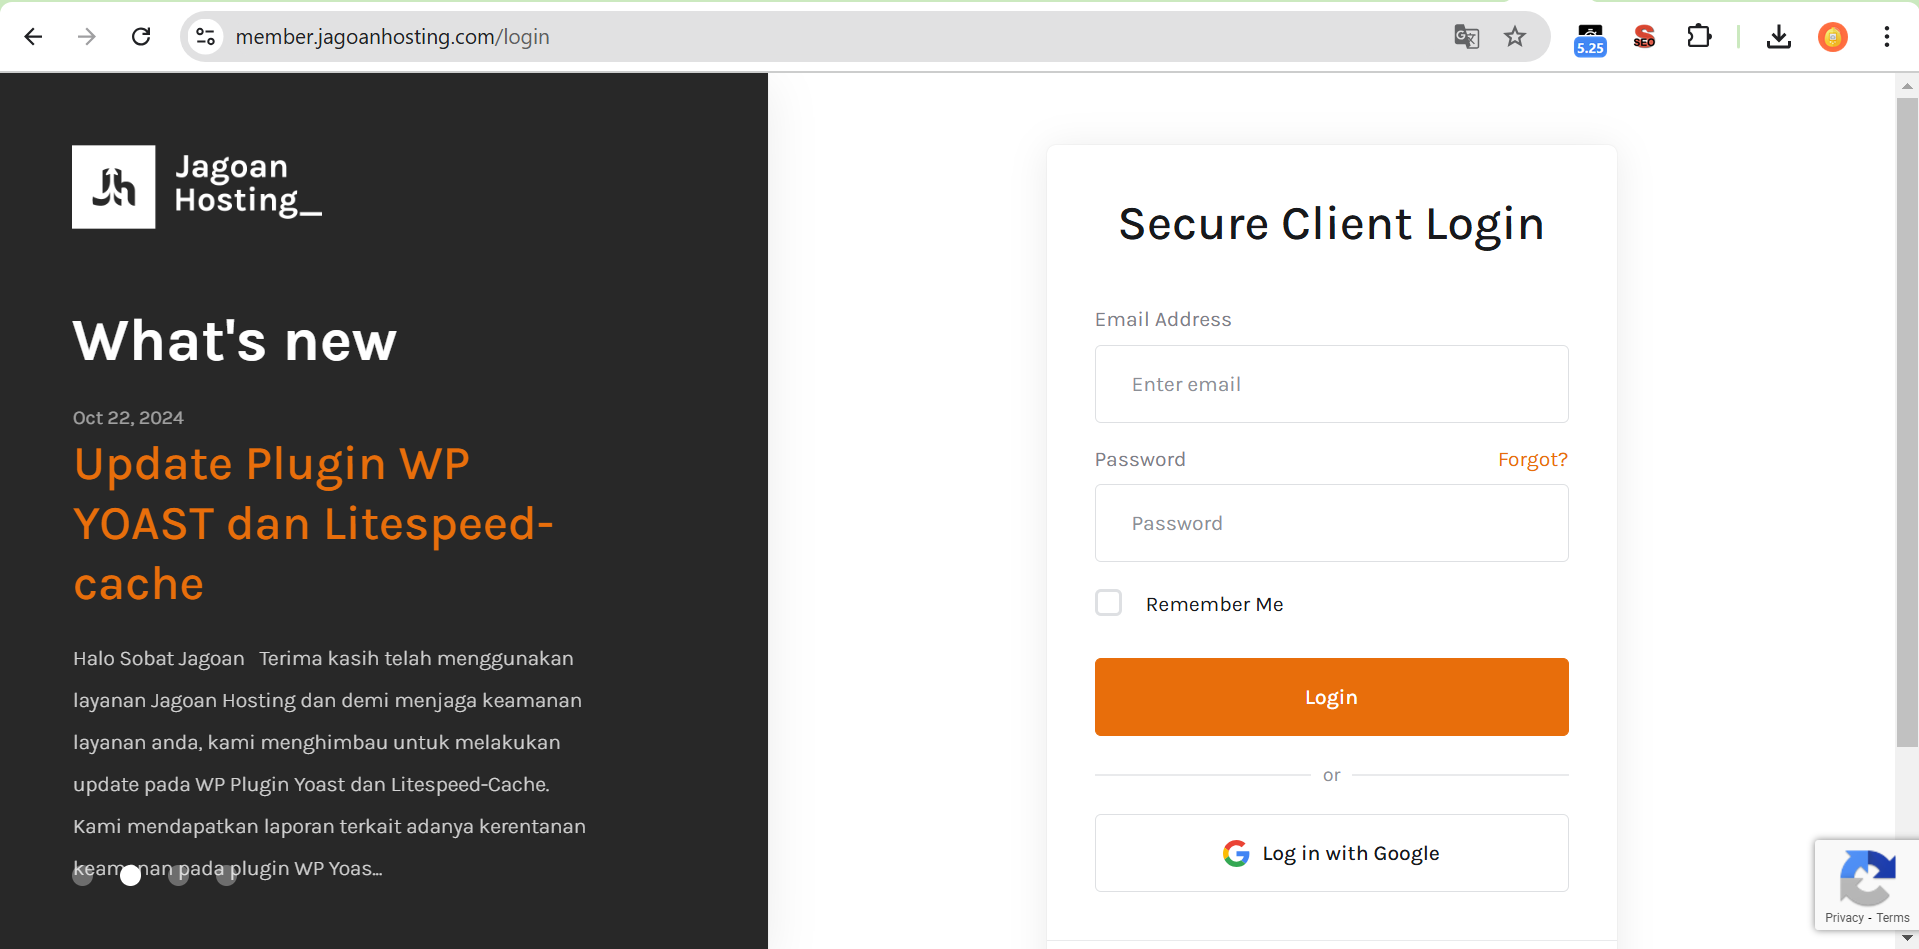Click Log in with Google
The image size is (1919, 949).
(x=1331, y=853)
